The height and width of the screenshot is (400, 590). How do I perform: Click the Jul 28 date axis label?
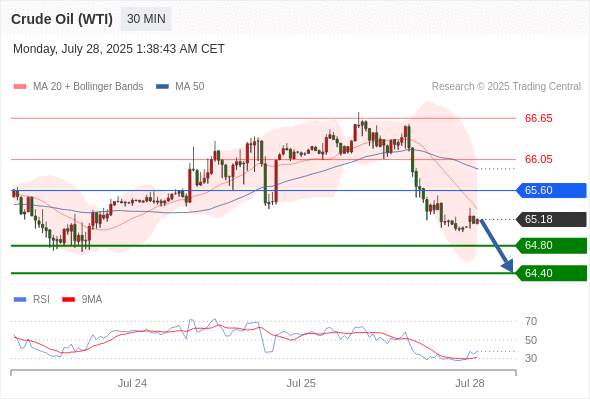470,383
